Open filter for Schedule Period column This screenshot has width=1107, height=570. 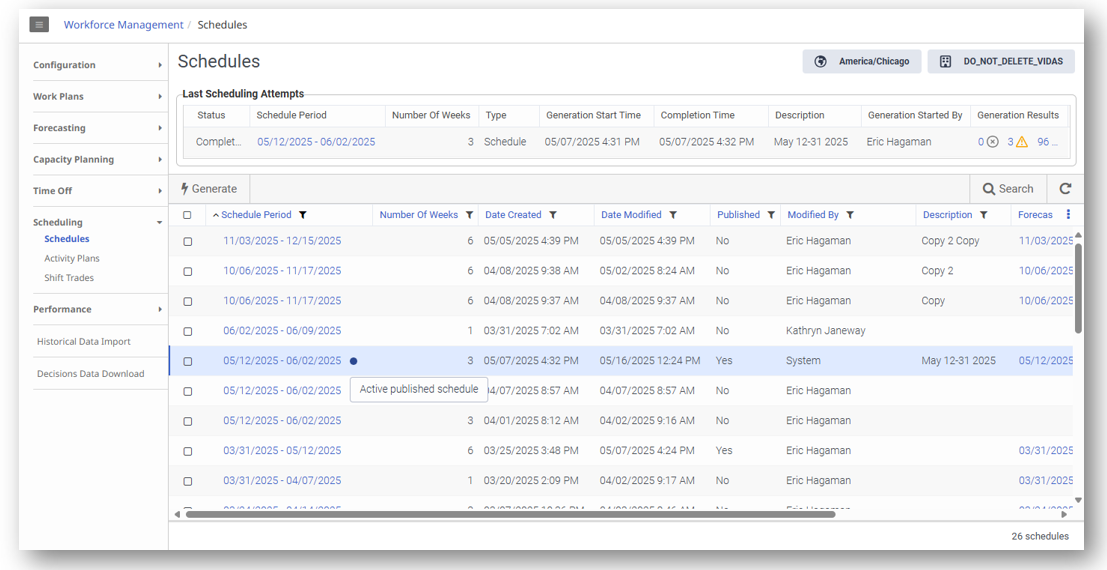coord(303,215)
